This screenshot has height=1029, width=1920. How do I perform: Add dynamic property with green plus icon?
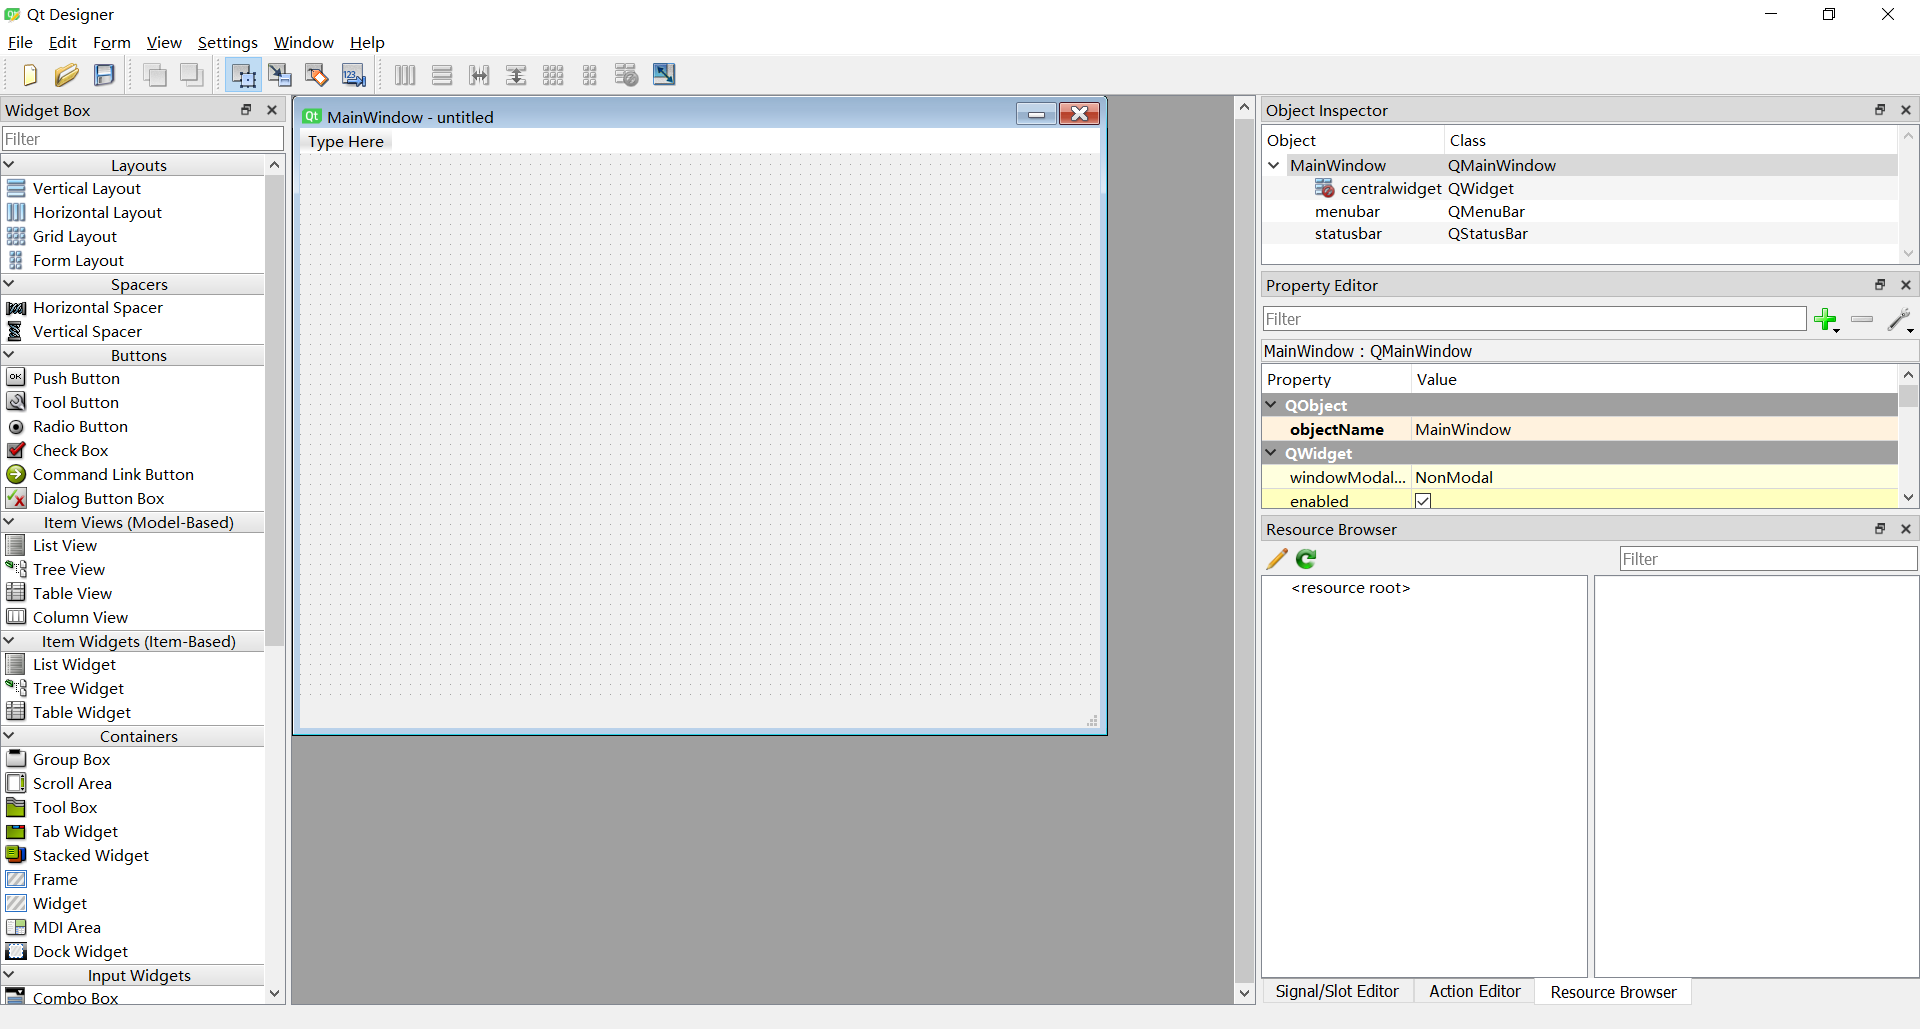[1825, 320]
